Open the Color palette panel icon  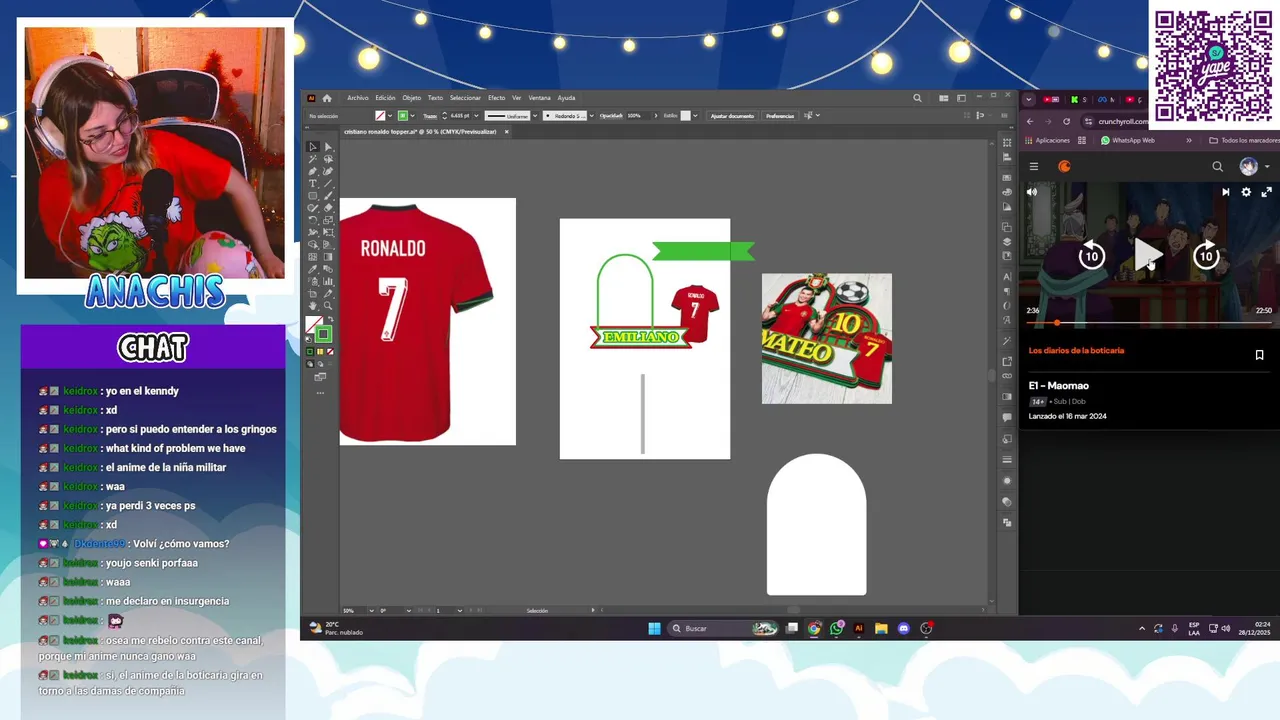[1007, 192]
